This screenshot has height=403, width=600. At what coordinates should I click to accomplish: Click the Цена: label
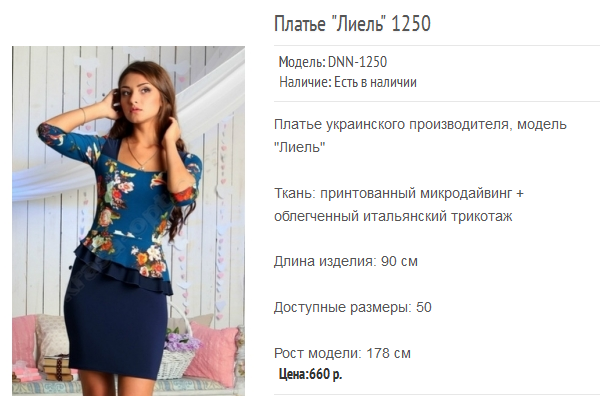[294, 374]
